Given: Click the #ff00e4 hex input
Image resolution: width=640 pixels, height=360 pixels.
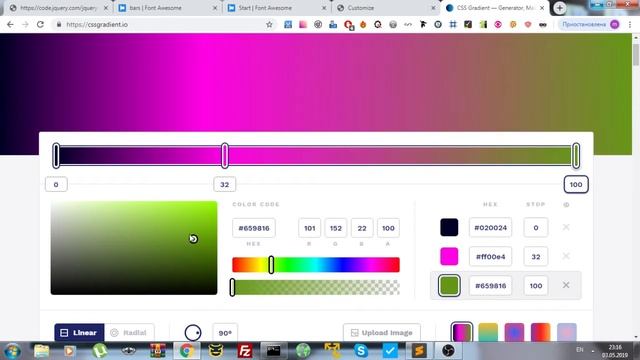Looking at the screenshot, I should 490,256.
